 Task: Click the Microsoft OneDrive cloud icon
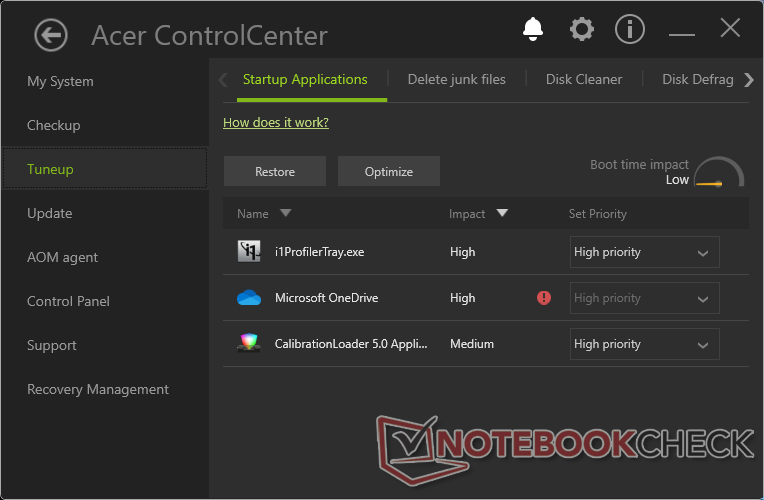pos(248,297)
